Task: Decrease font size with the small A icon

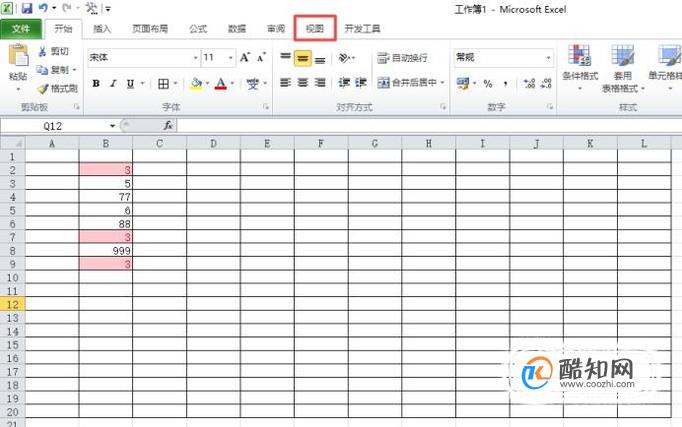Action: (261, 57)
